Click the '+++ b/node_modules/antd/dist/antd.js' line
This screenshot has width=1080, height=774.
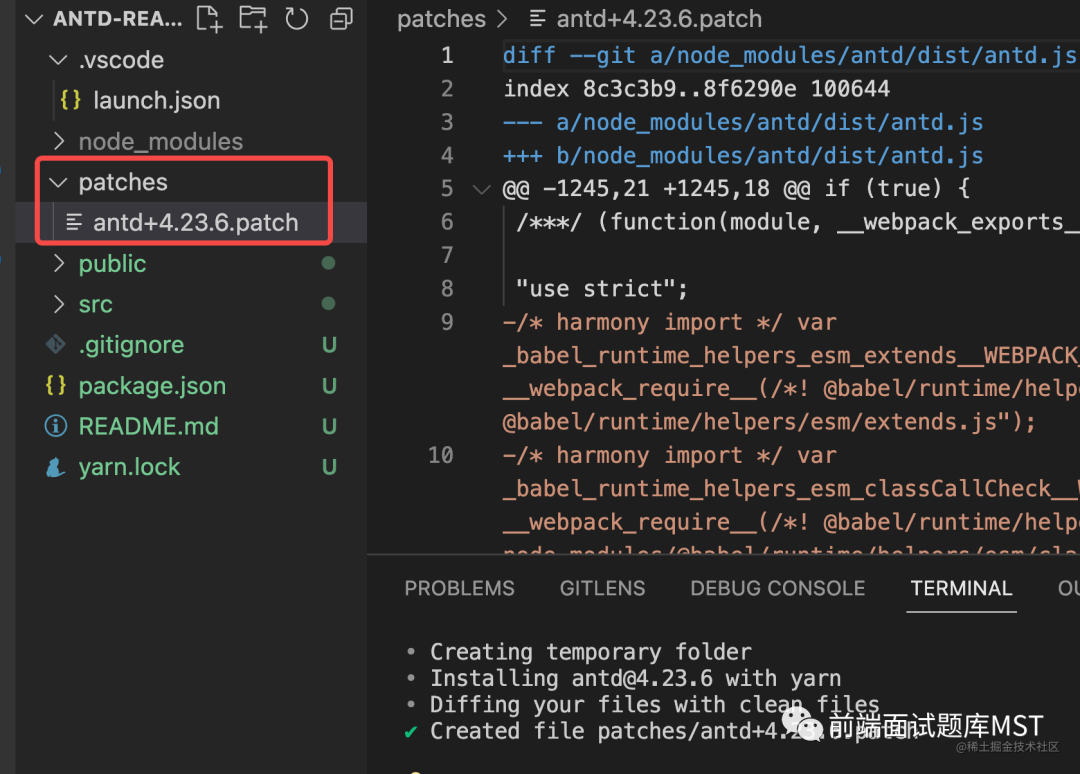coord(743,156)
